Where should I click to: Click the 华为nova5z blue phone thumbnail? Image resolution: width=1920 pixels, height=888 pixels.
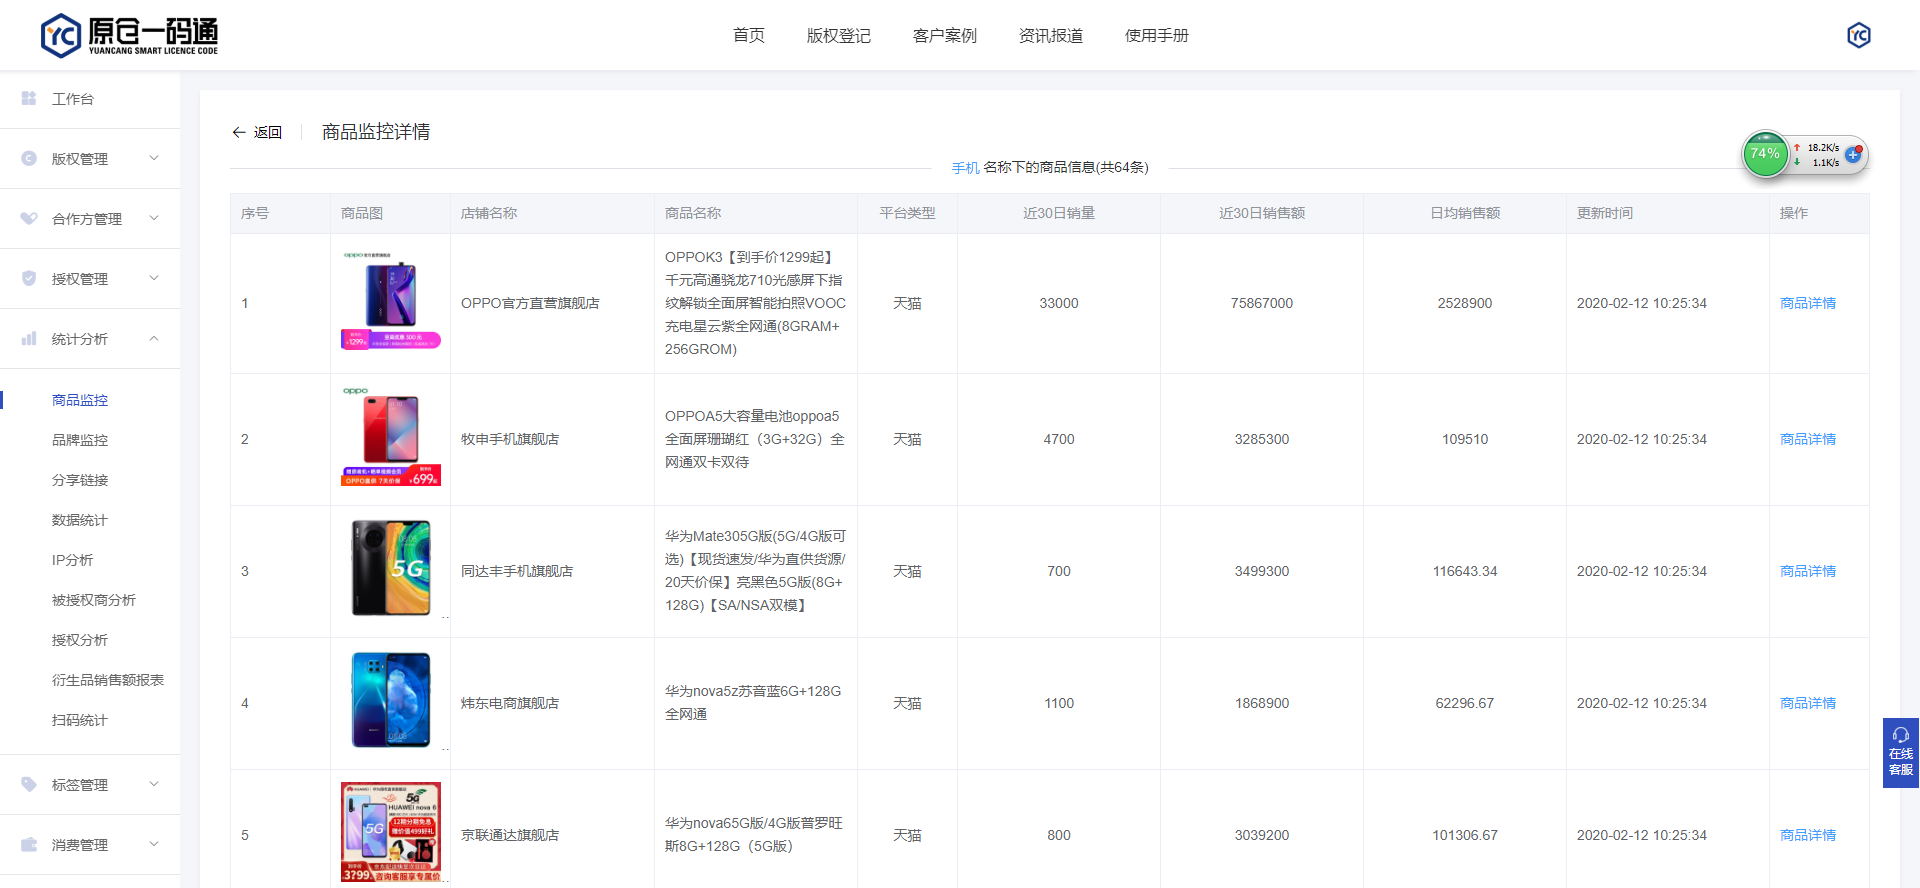[x=391, y=700]
